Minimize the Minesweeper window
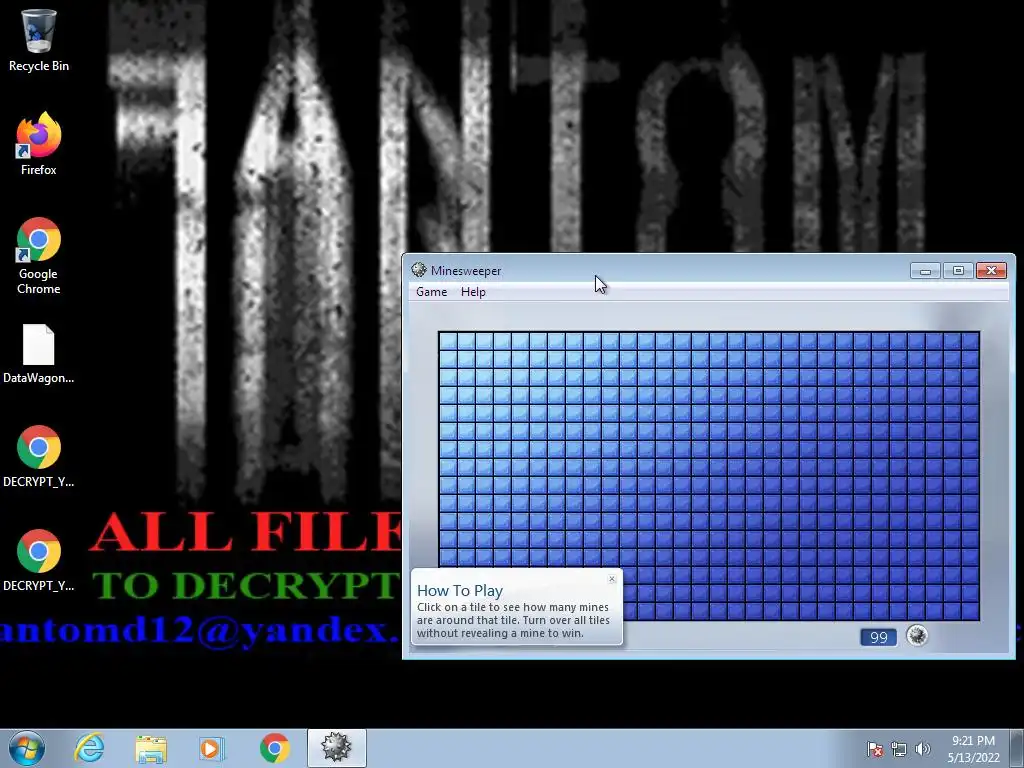The width and height of the screenshot is (1024, 768). (925, 270)
